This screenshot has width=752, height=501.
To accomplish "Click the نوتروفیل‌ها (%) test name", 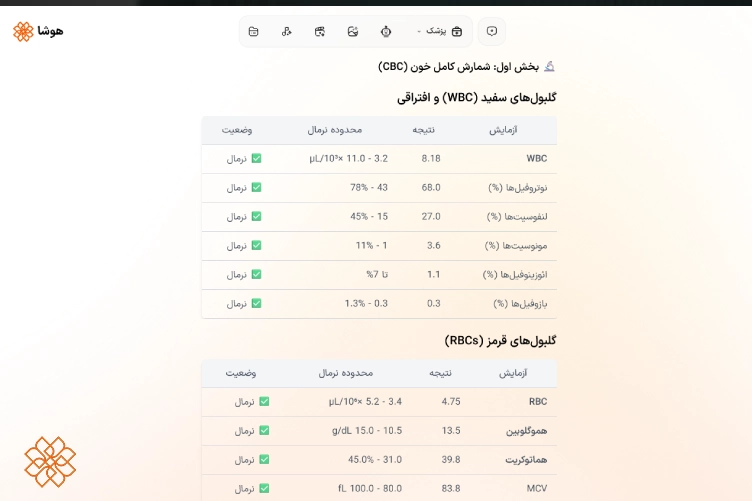I will coord(517,187).
